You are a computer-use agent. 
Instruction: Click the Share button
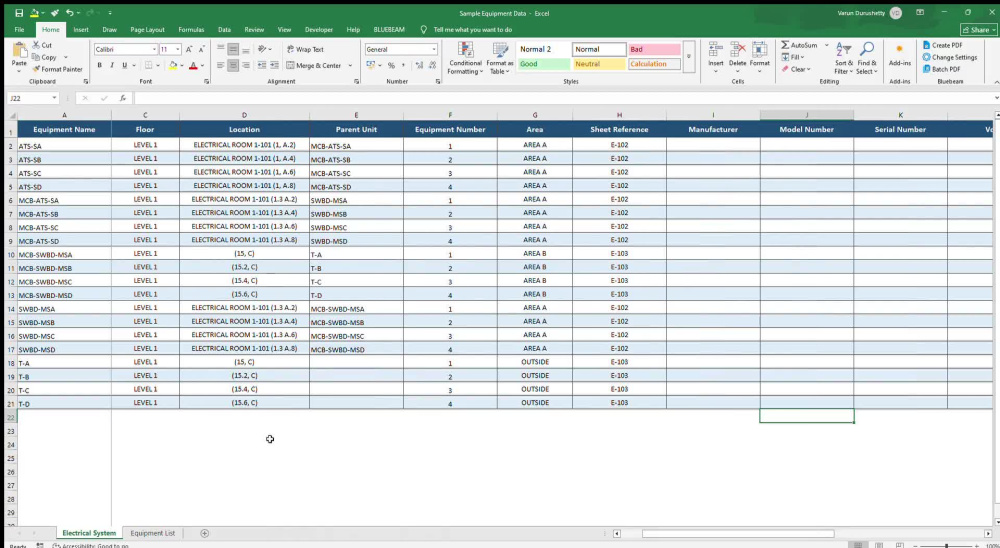[x=979, y=30]
